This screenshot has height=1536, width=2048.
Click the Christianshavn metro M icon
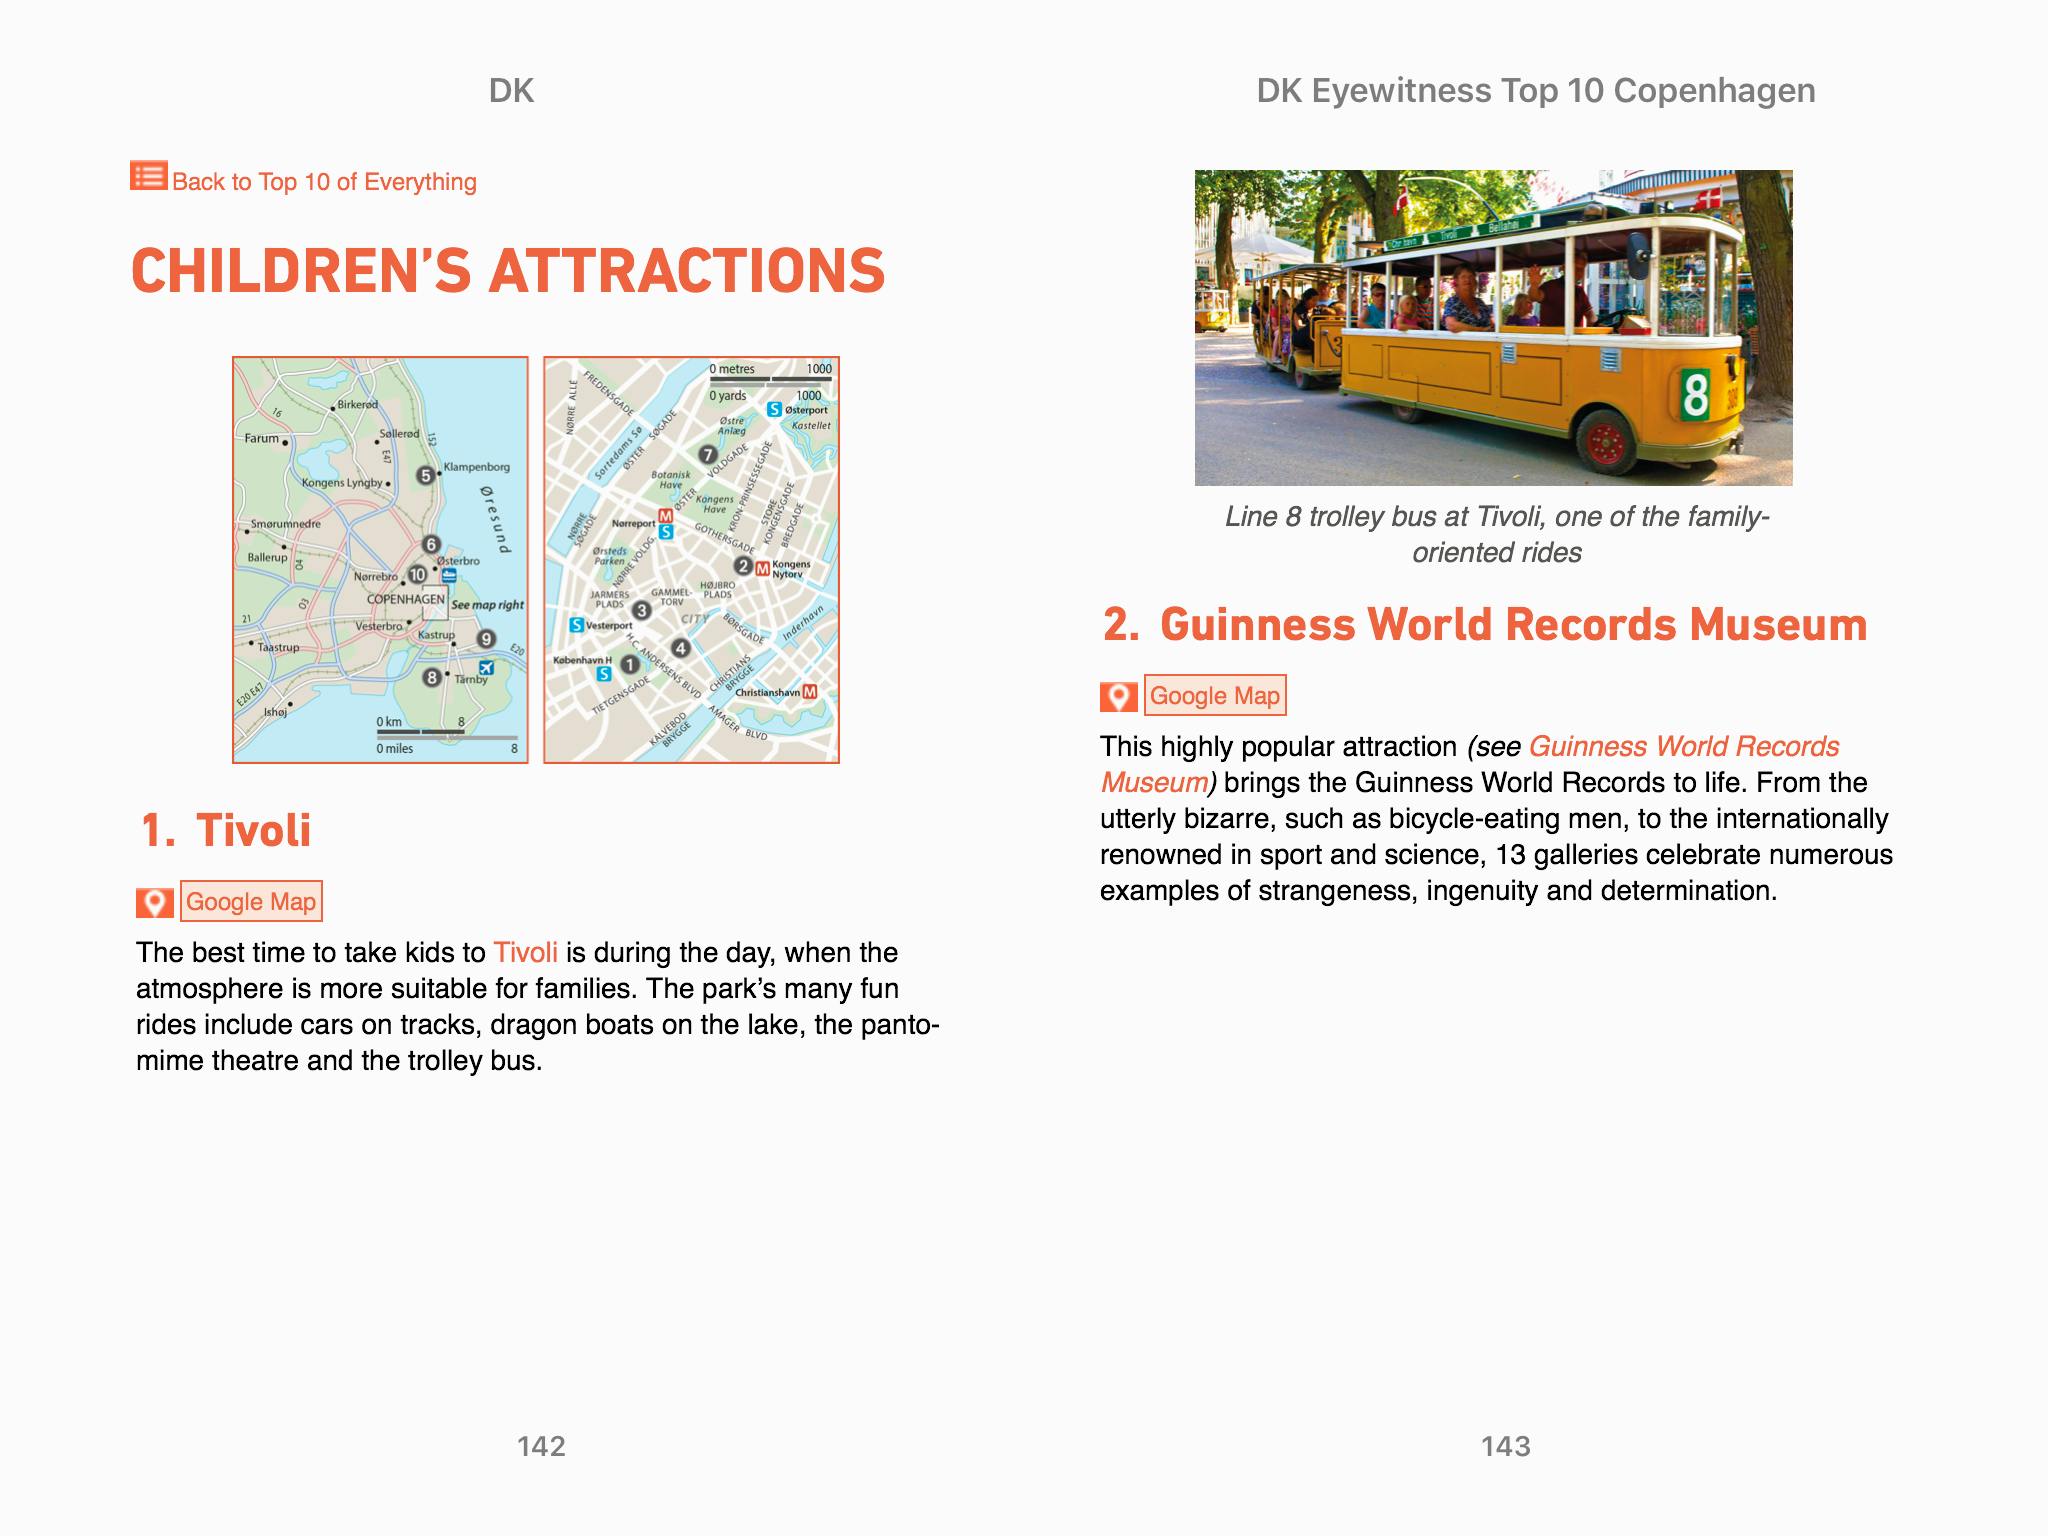810,692
